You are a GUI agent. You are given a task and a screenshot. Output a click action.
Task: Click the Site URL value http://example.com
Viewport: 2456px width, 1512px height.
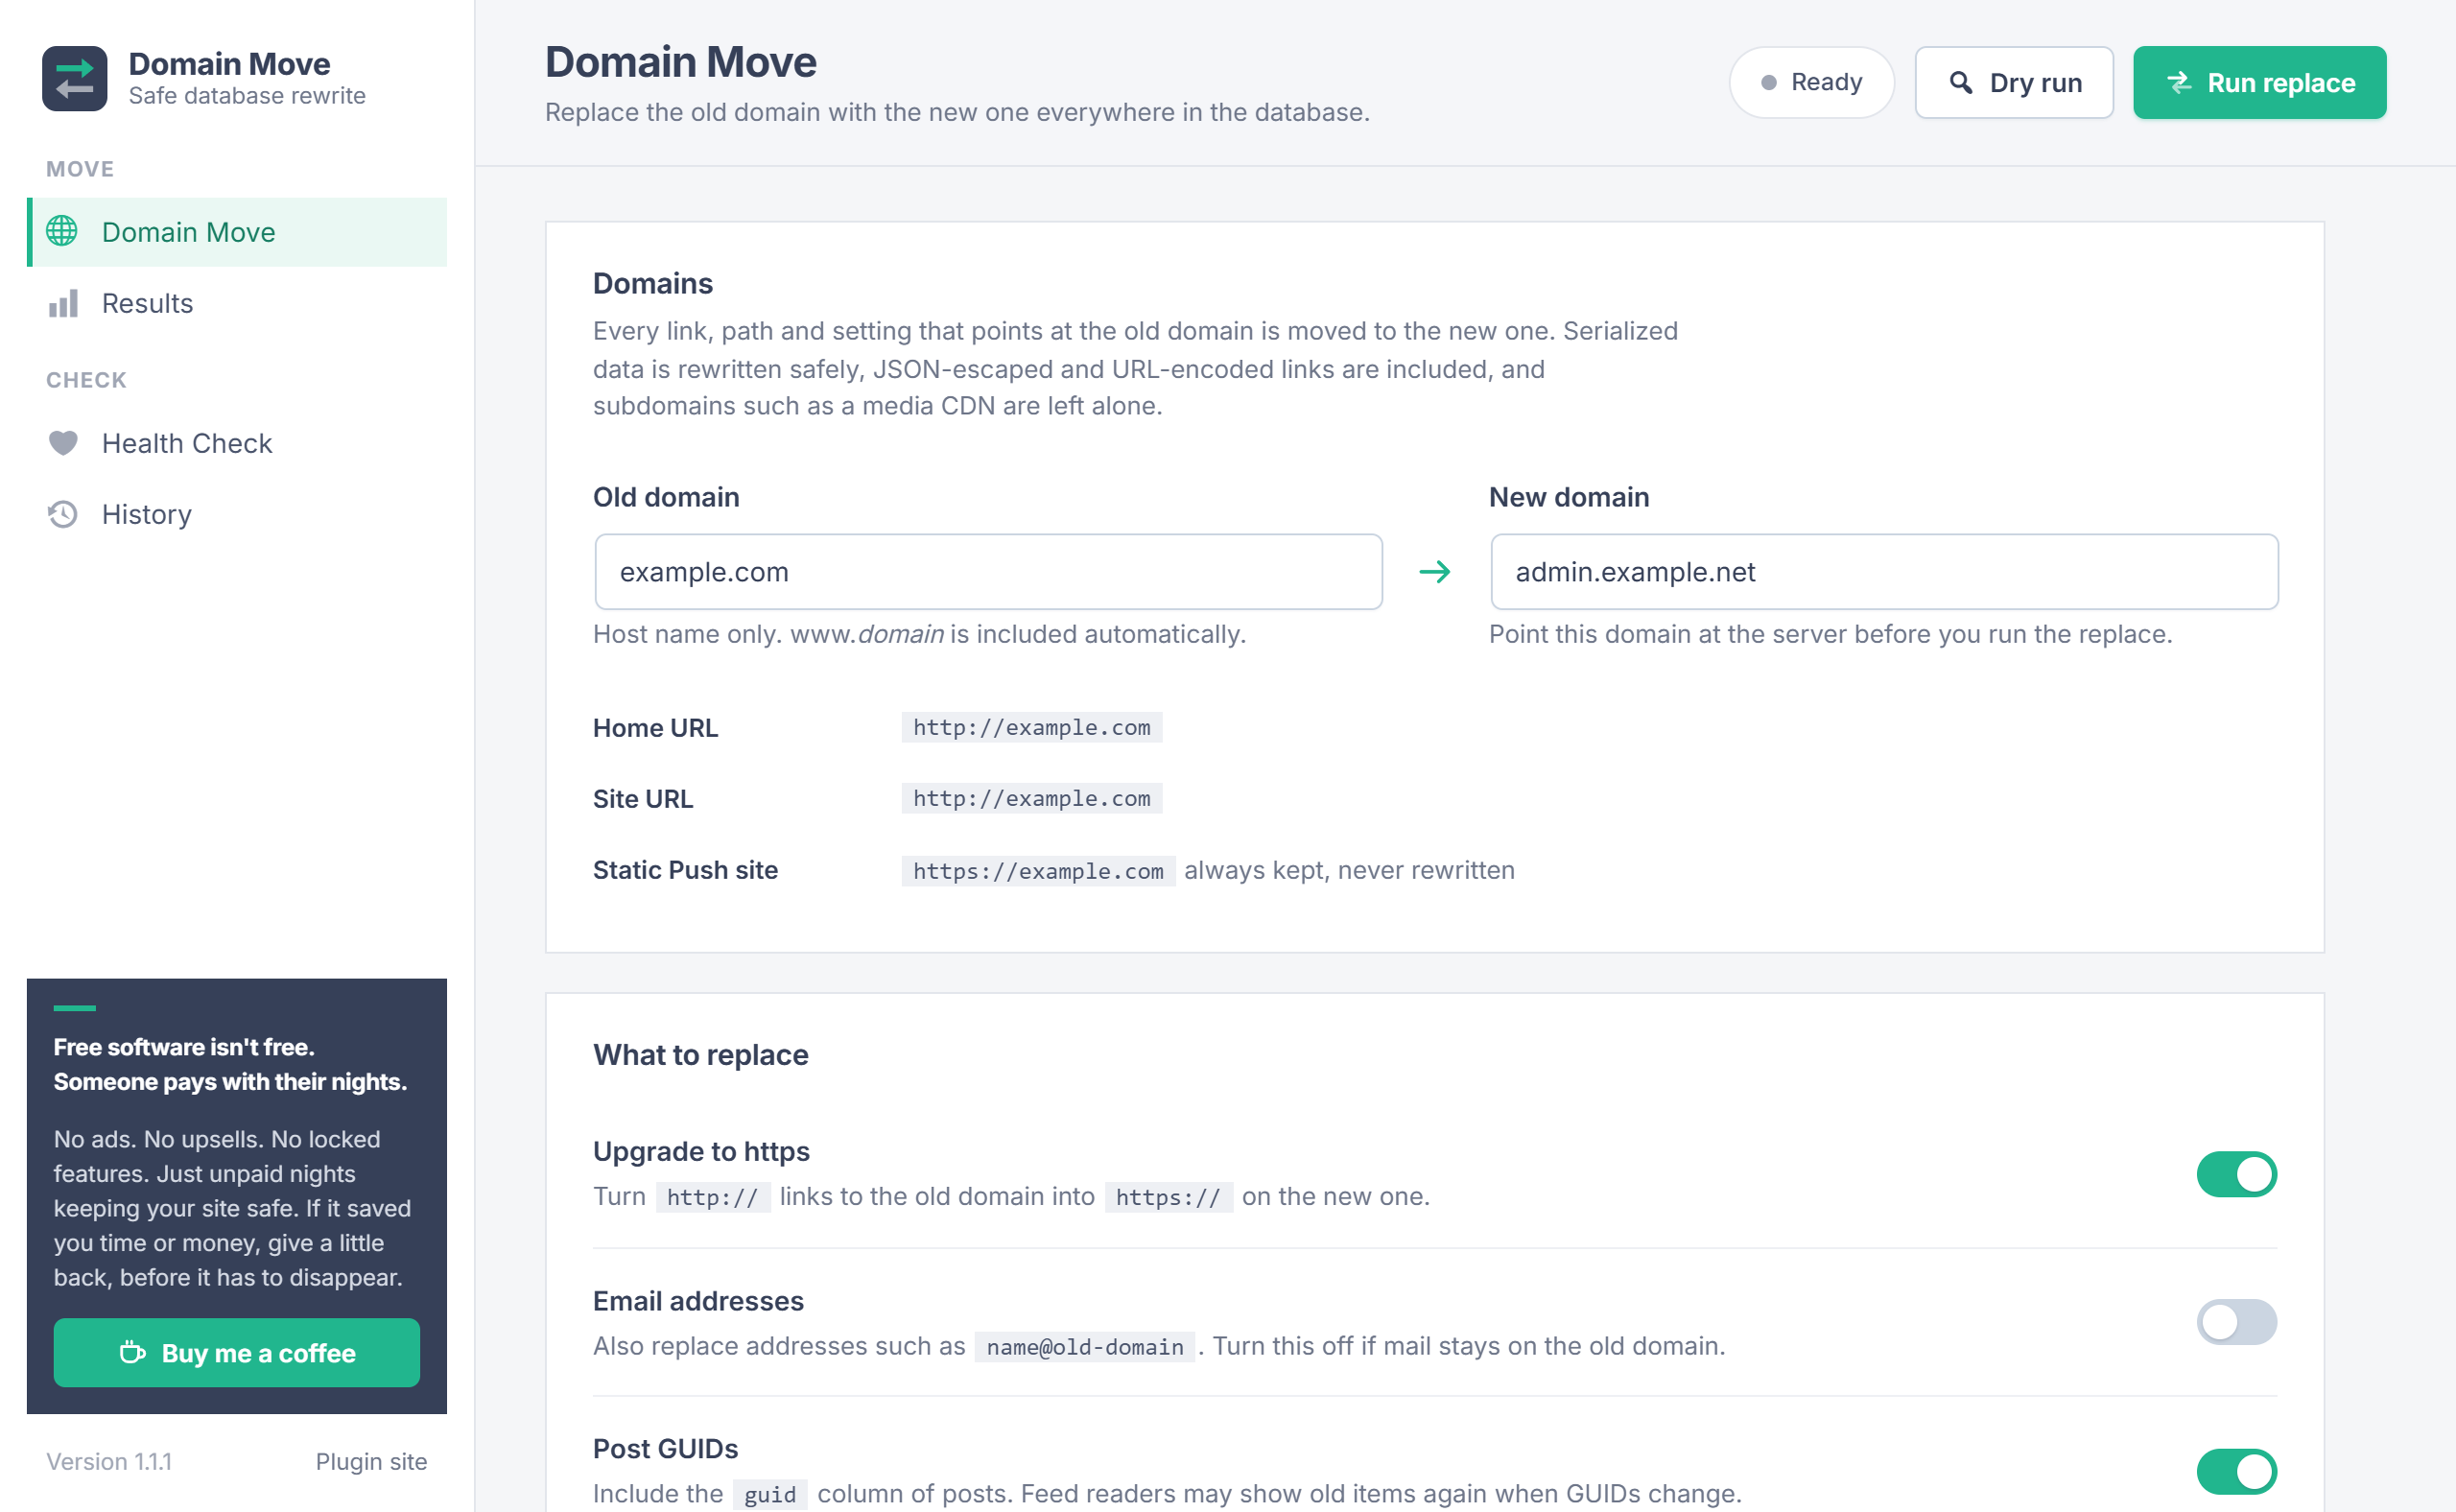pos(1031,798)
